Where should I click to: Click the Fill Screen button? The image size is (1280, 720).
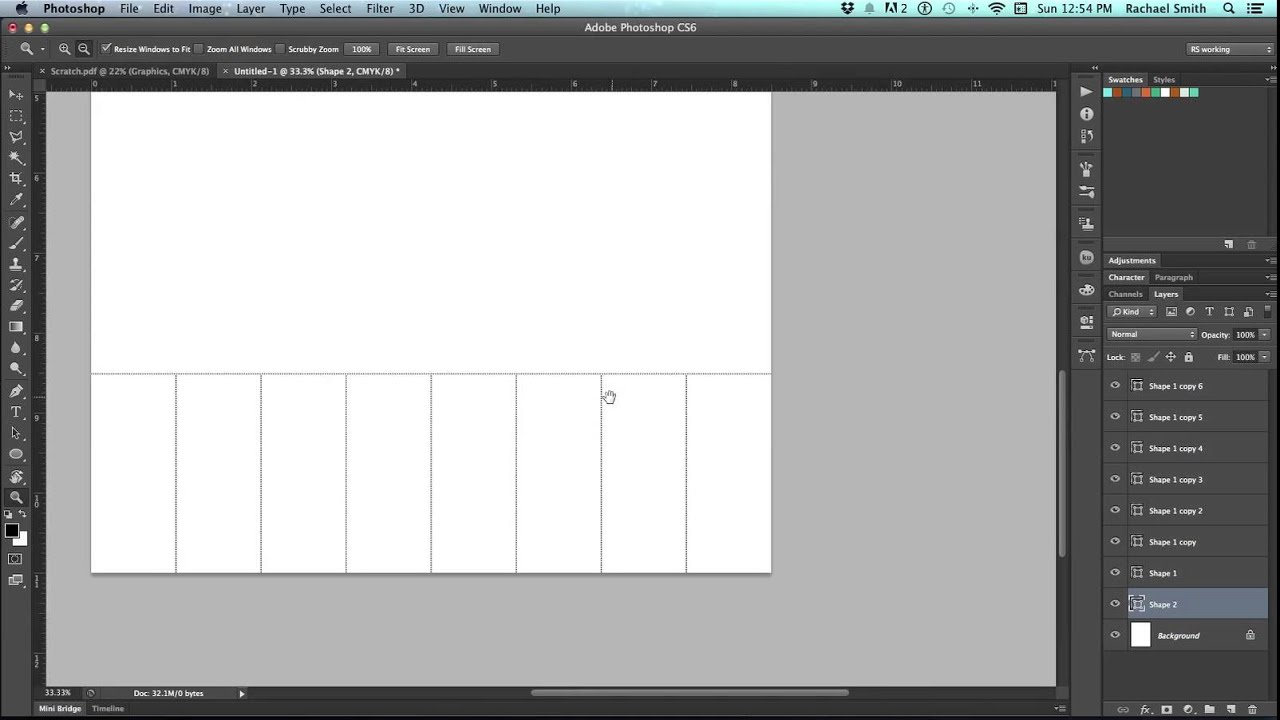473,49
